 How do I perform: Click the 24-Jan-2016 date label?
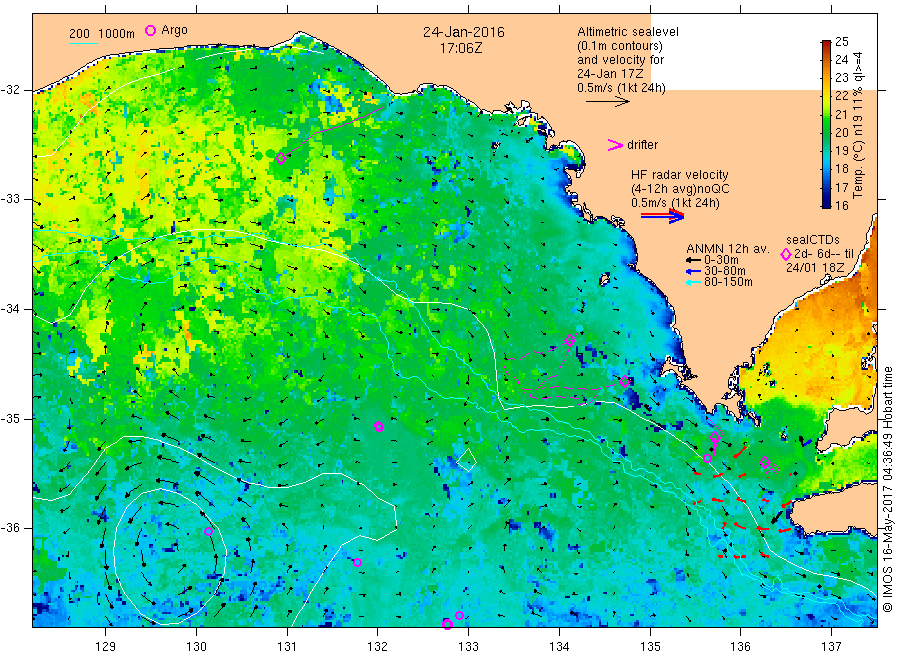pyautogui.click(x=464, y=33)
